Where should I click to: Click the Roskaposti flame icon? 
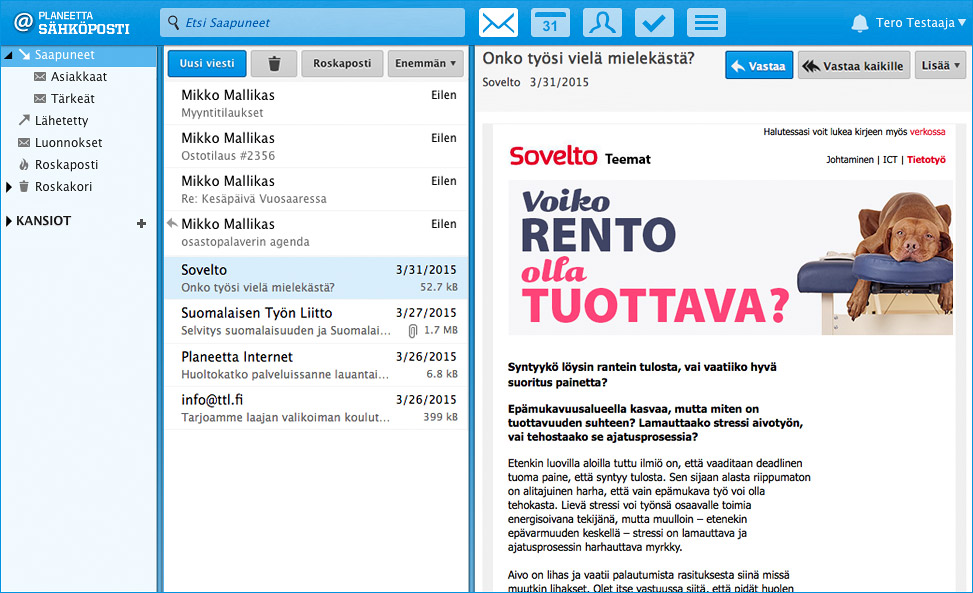coord(24,164)
